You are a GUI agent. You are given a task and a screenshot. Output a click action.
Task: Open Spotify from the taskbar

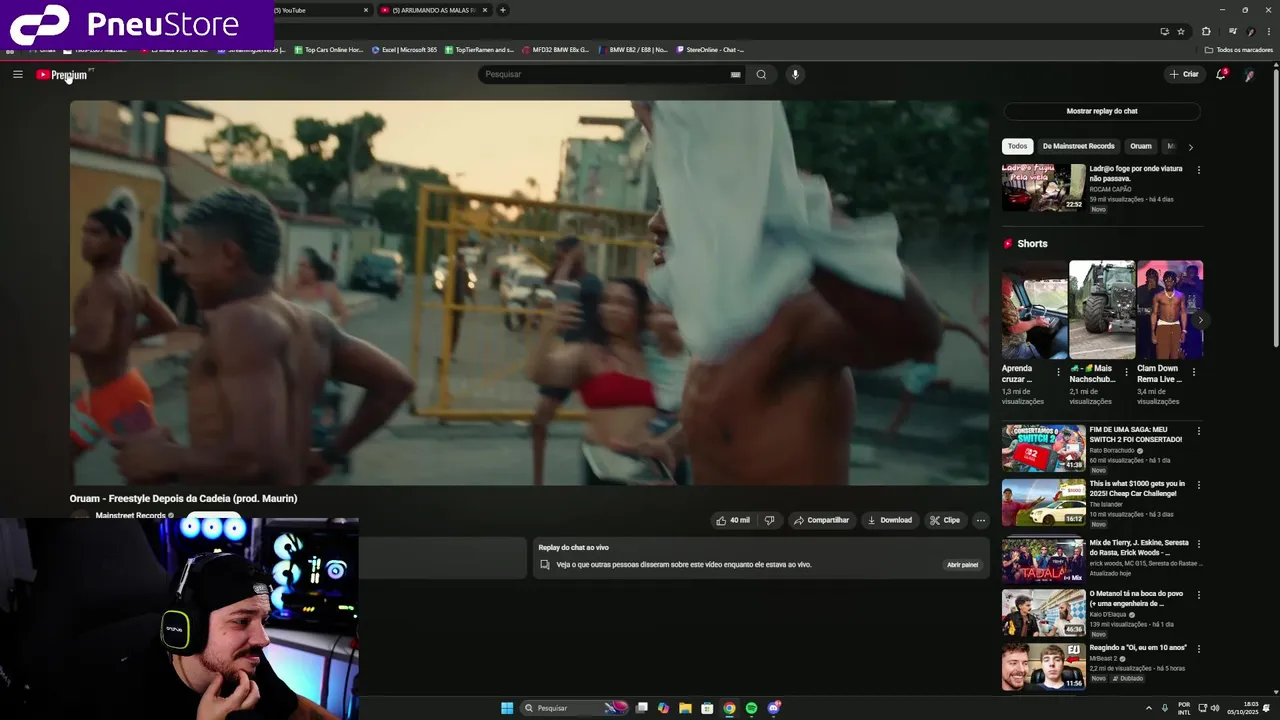pyautogui.click(x=751, y=708)
